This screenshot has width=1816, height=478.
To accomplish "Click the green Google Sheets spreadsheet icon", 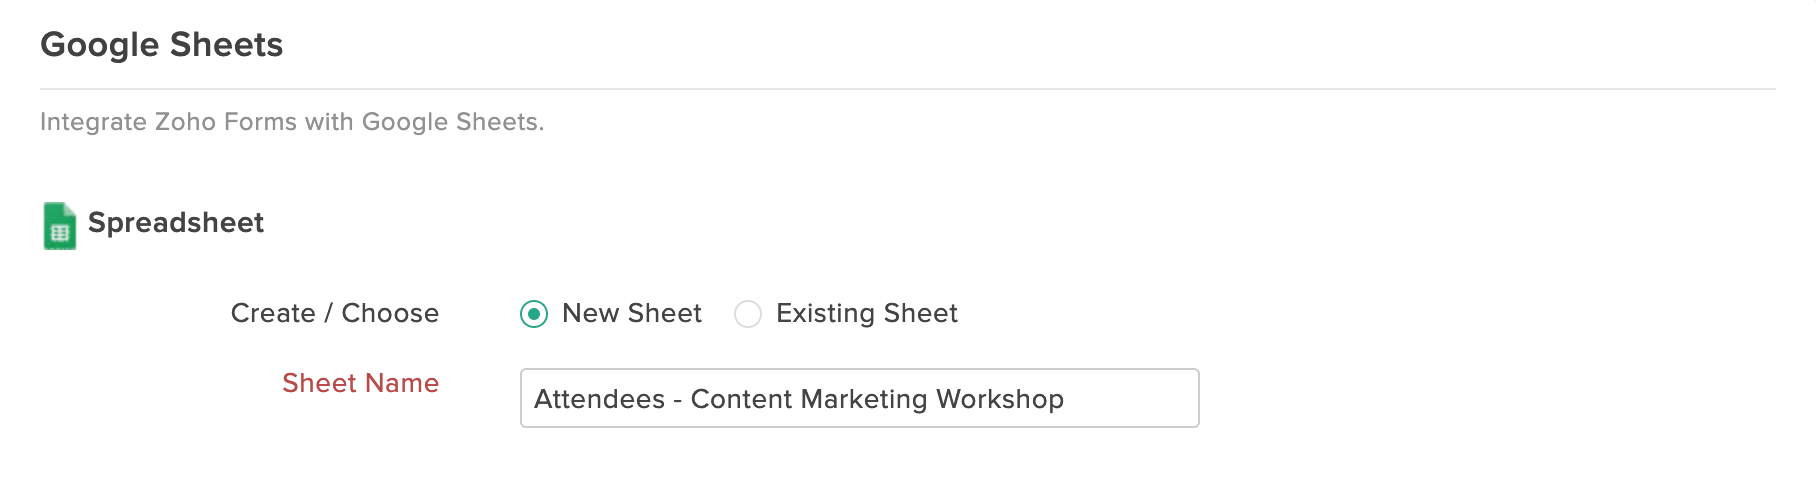I will tap(60, 225).
